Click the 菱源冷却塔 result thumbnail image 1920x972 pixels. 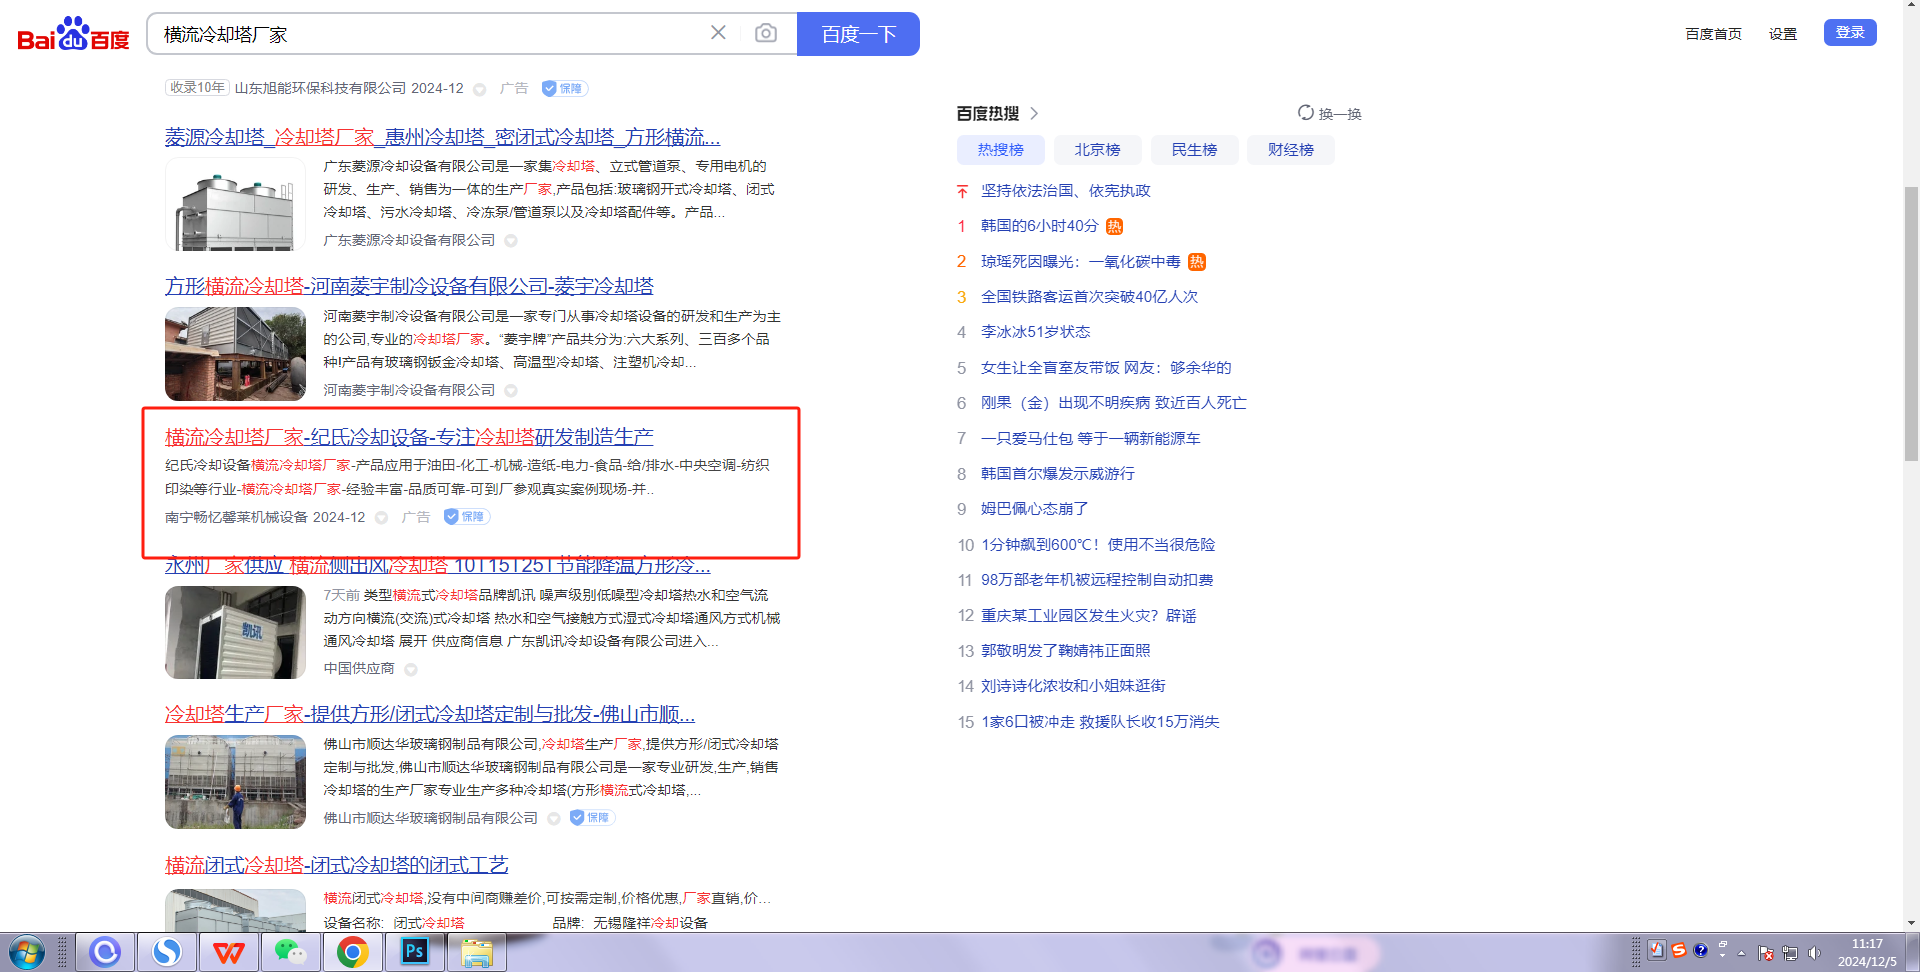point(235,204)
